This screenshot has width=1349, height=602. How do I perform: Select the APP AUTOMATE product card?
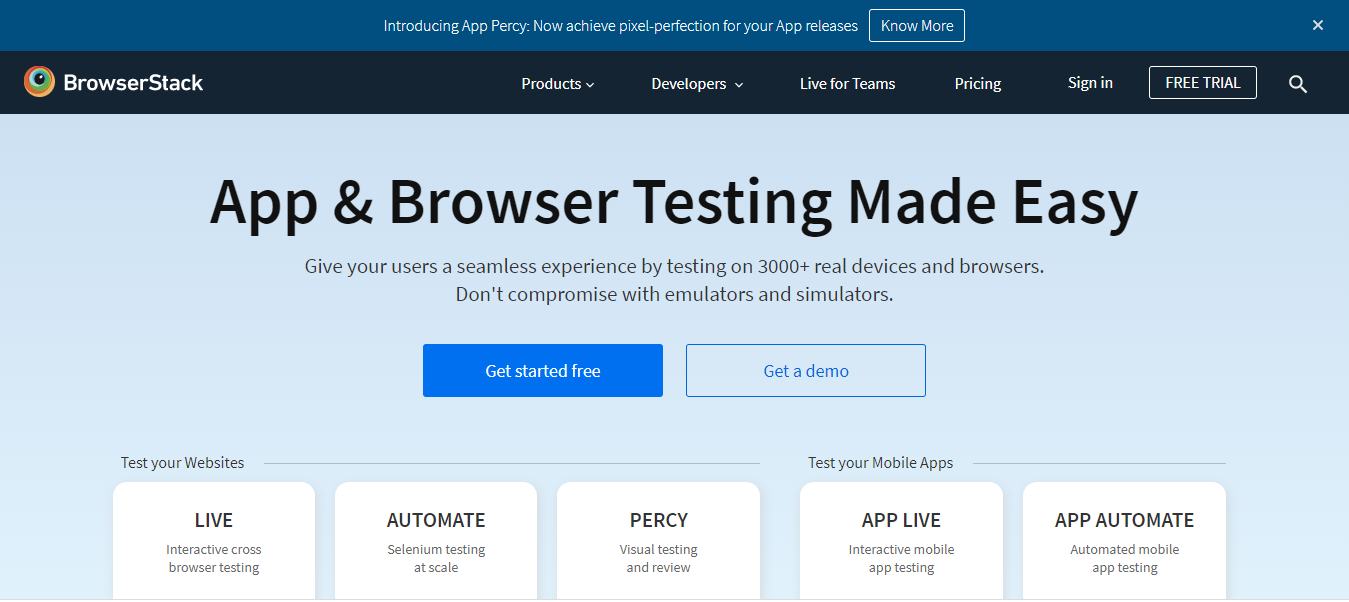click(x=1124, y=541)
